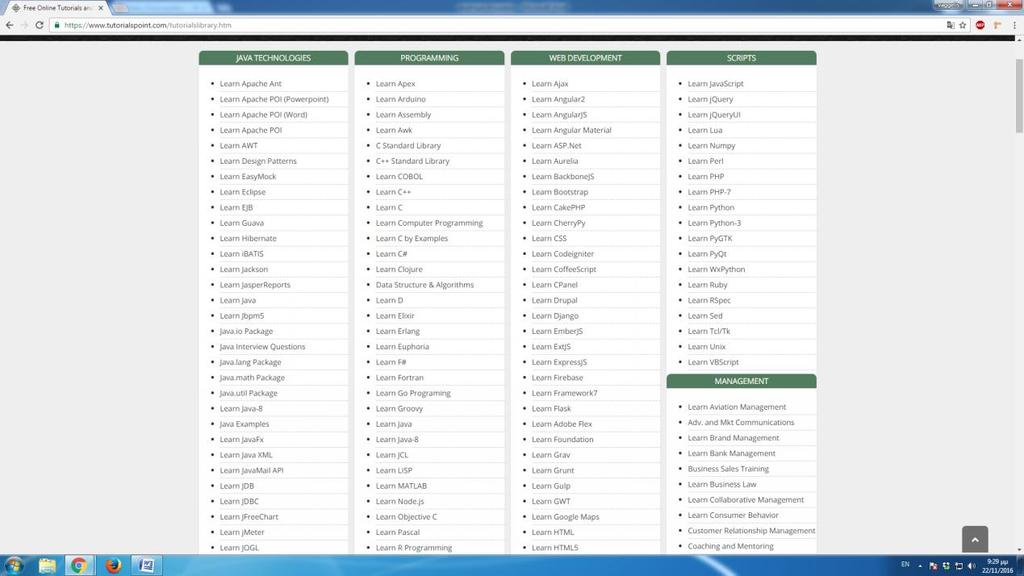Open Learn HTML5 link

(555, 548)
